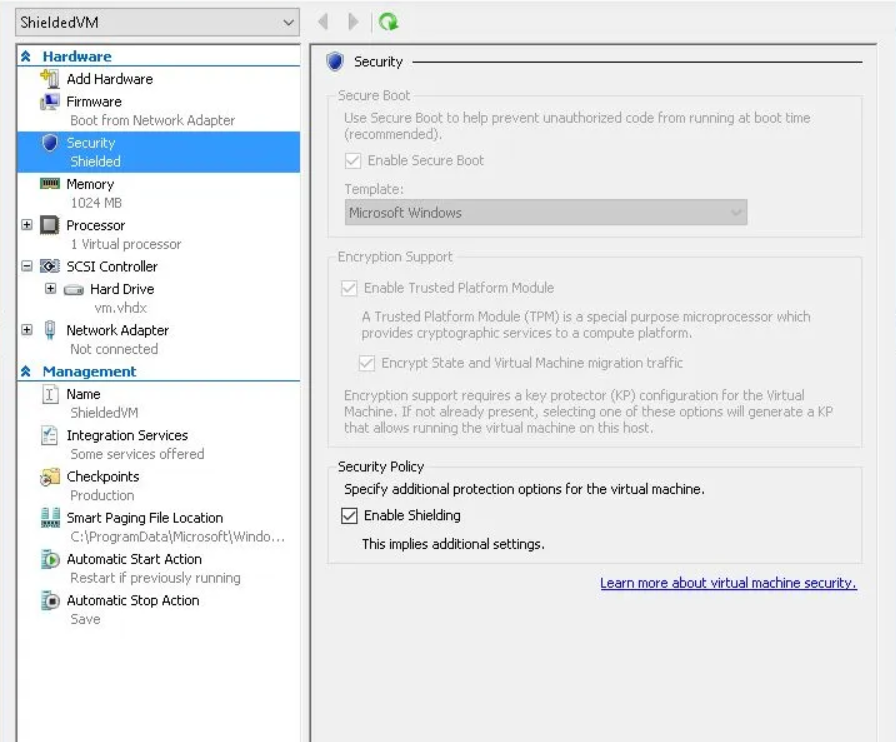896x742 pixels.
Task: Click the Add Hardware icon
Action: (x=50, y=79)
